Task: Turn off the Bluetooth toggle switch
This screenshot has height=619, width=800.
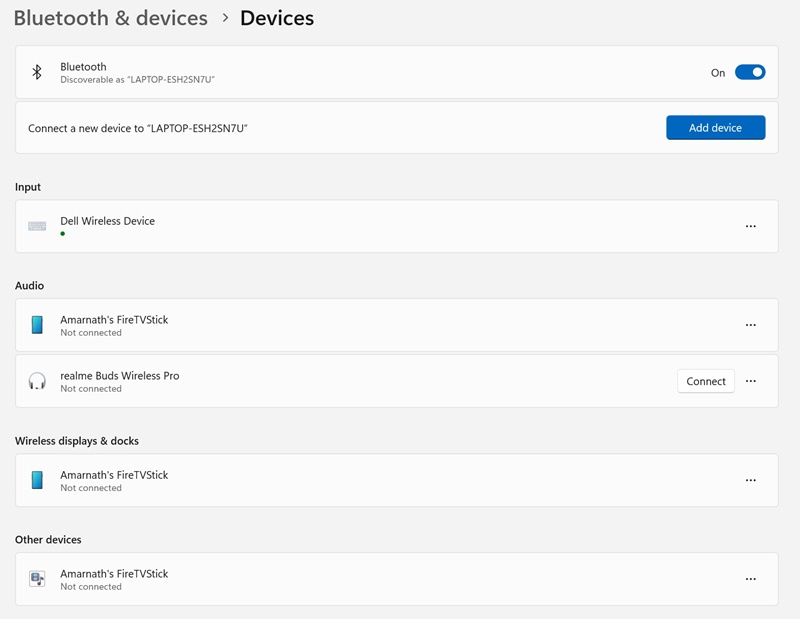Action: pos(749,72)
